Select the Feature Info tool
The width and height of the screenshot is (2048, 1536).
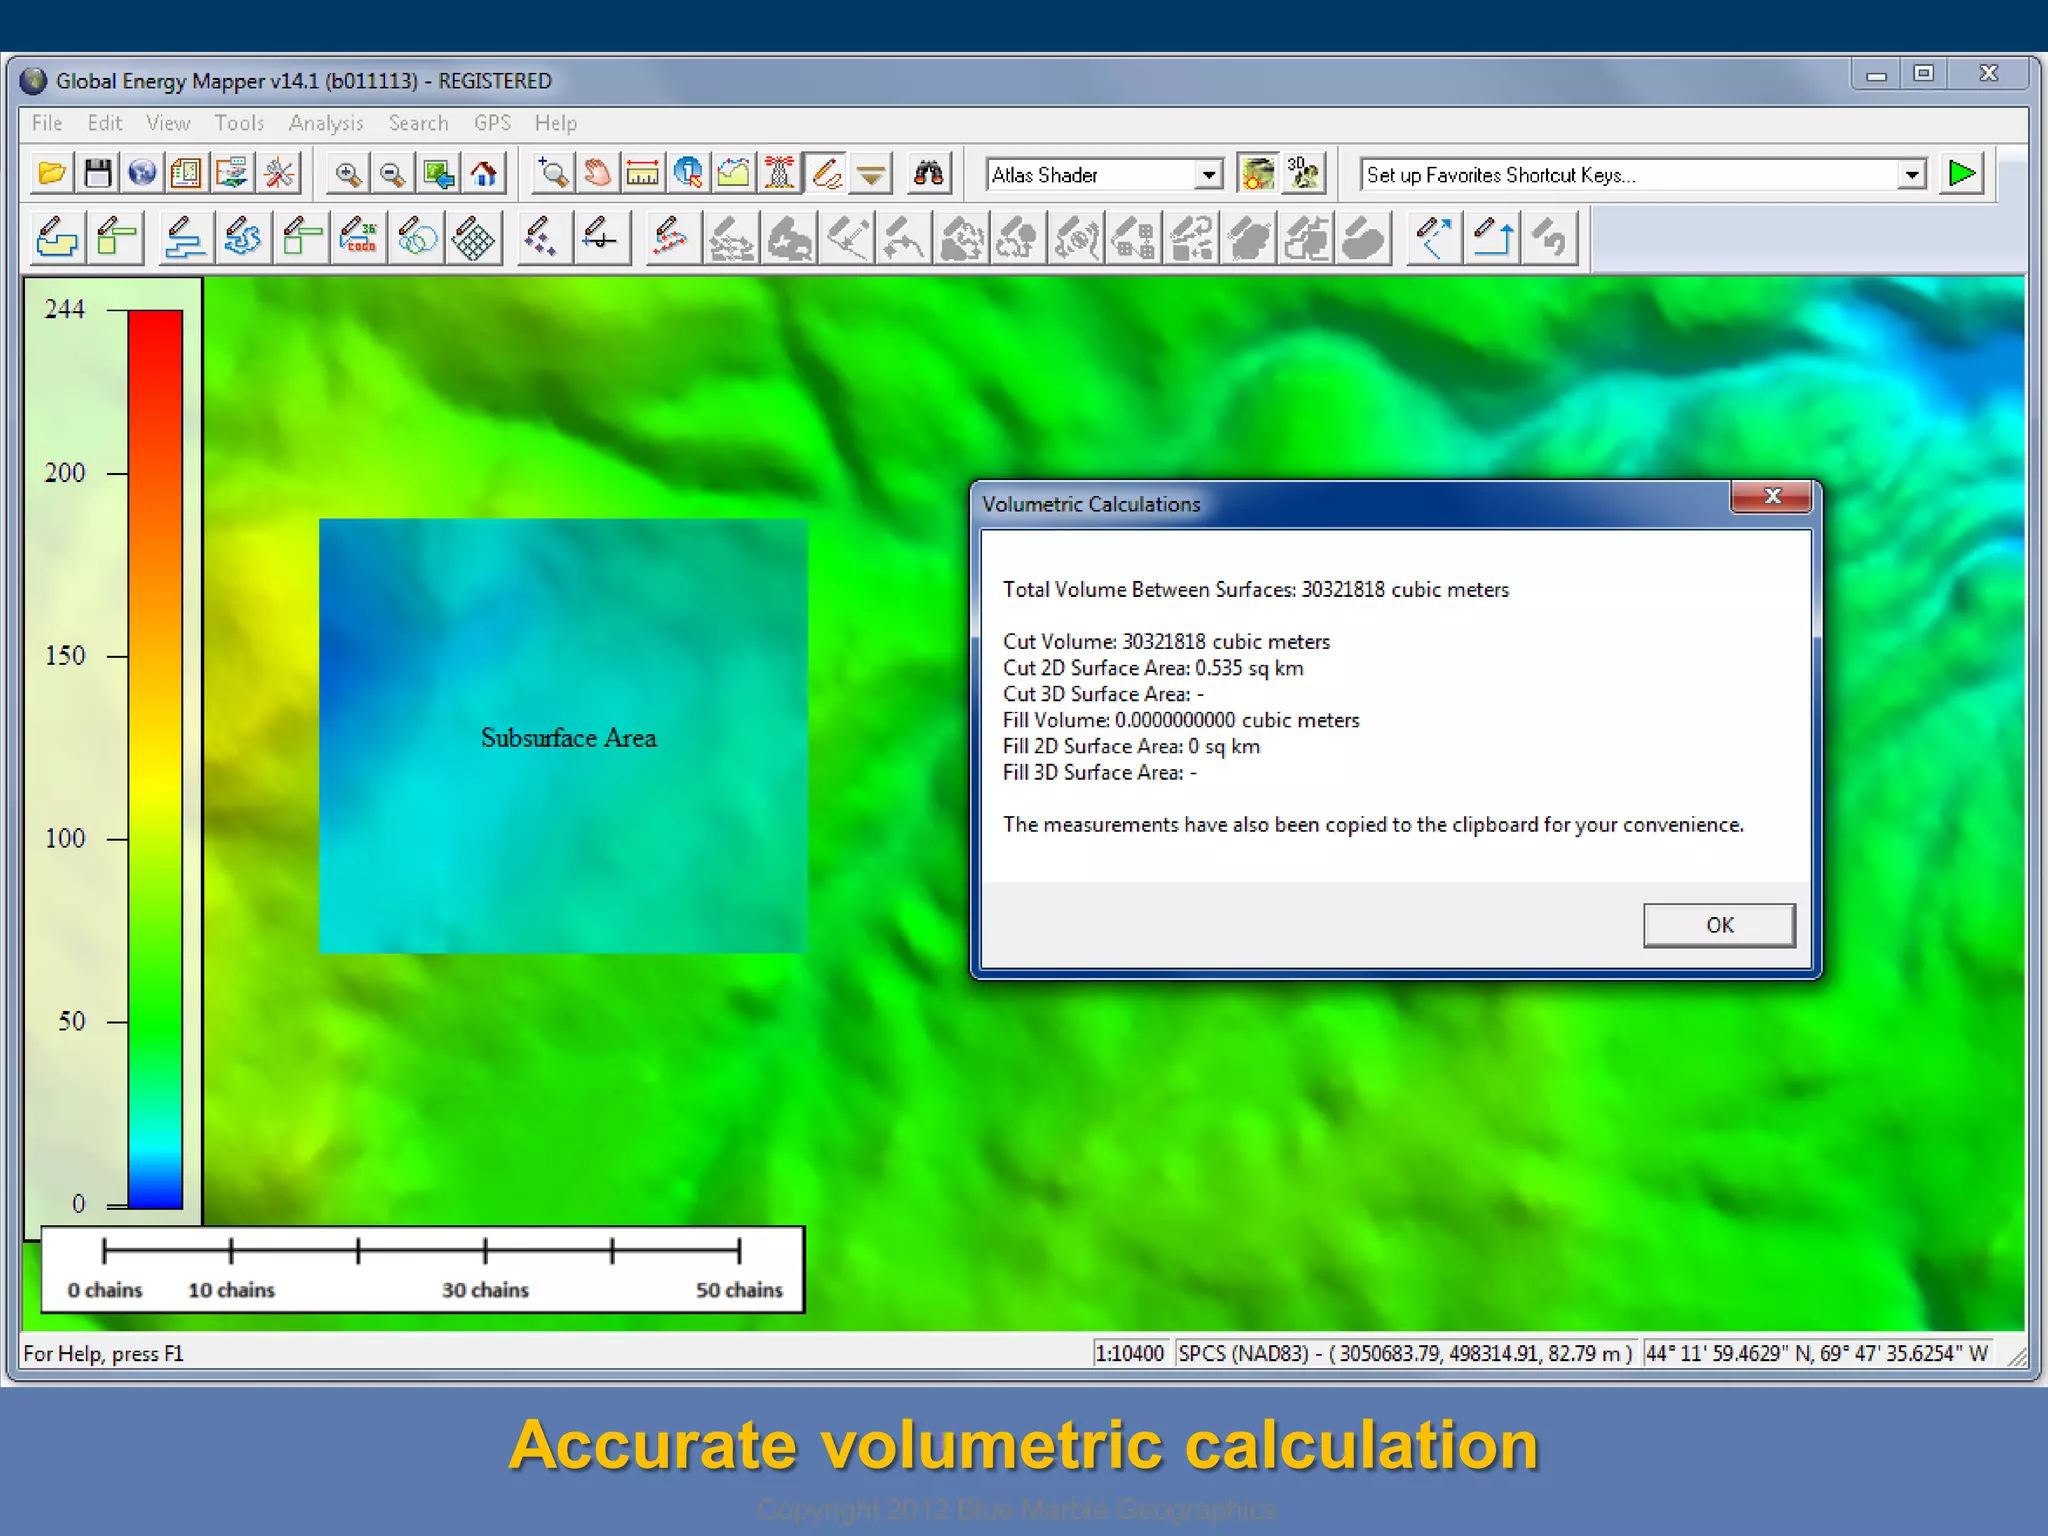[688, 174]
